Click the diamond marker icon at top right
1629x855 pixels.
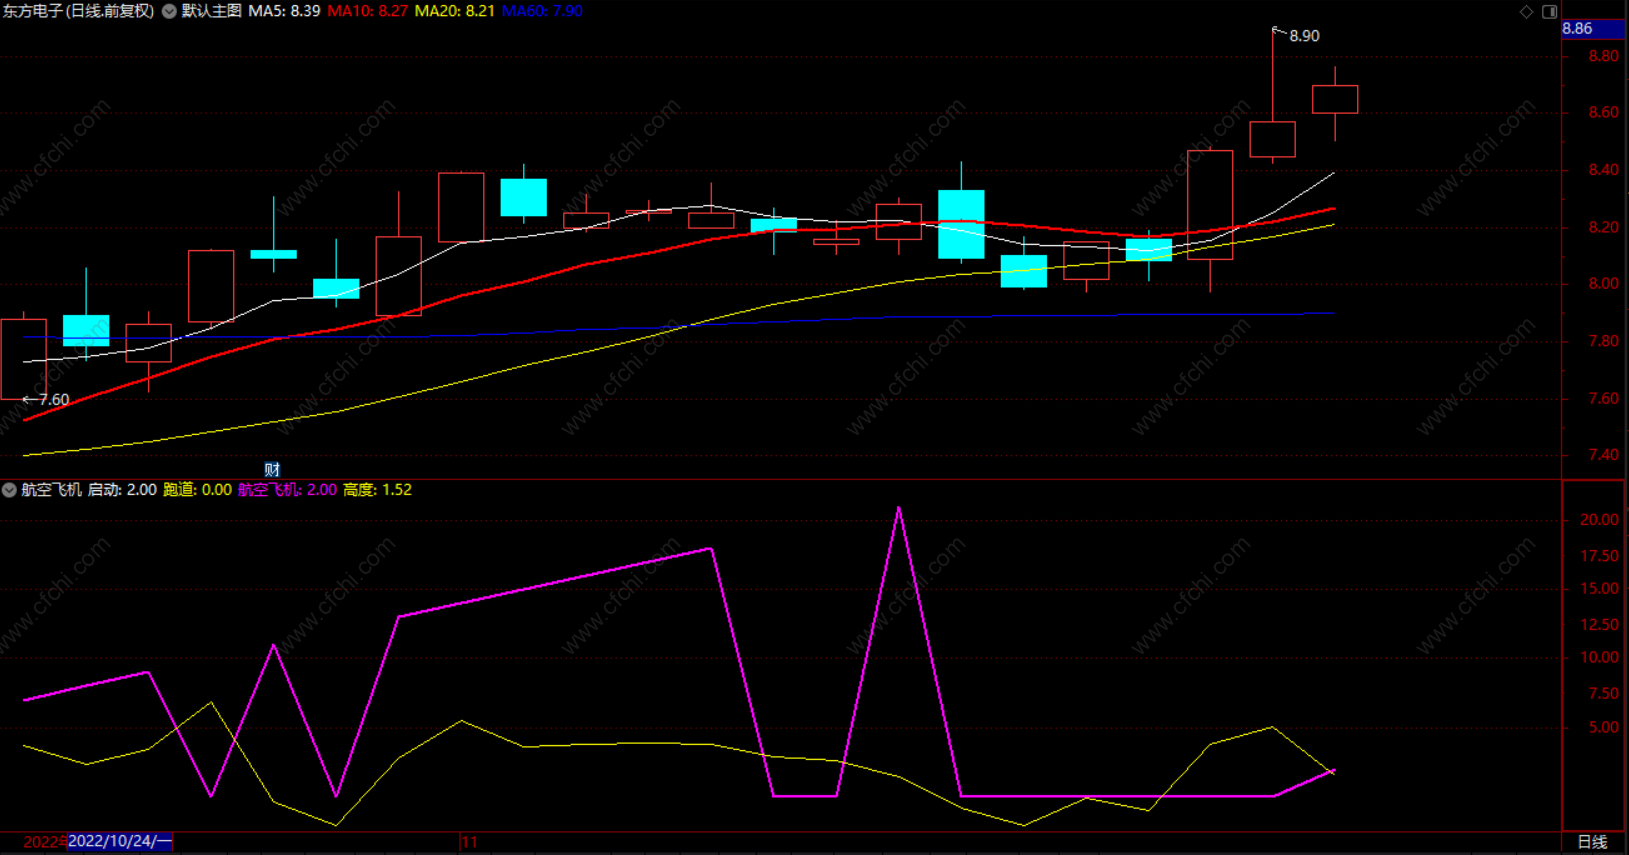pos(1526,12)
